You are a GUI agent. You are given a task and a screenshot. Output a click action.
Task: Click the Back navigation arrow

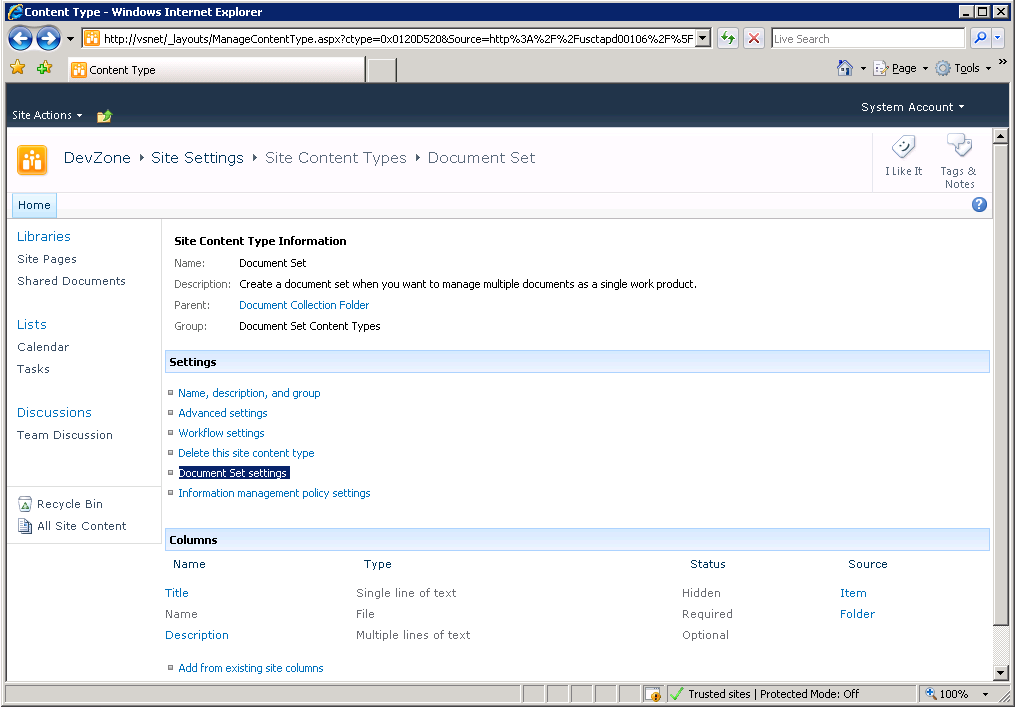pyautogui.click(x=20, y=38)
